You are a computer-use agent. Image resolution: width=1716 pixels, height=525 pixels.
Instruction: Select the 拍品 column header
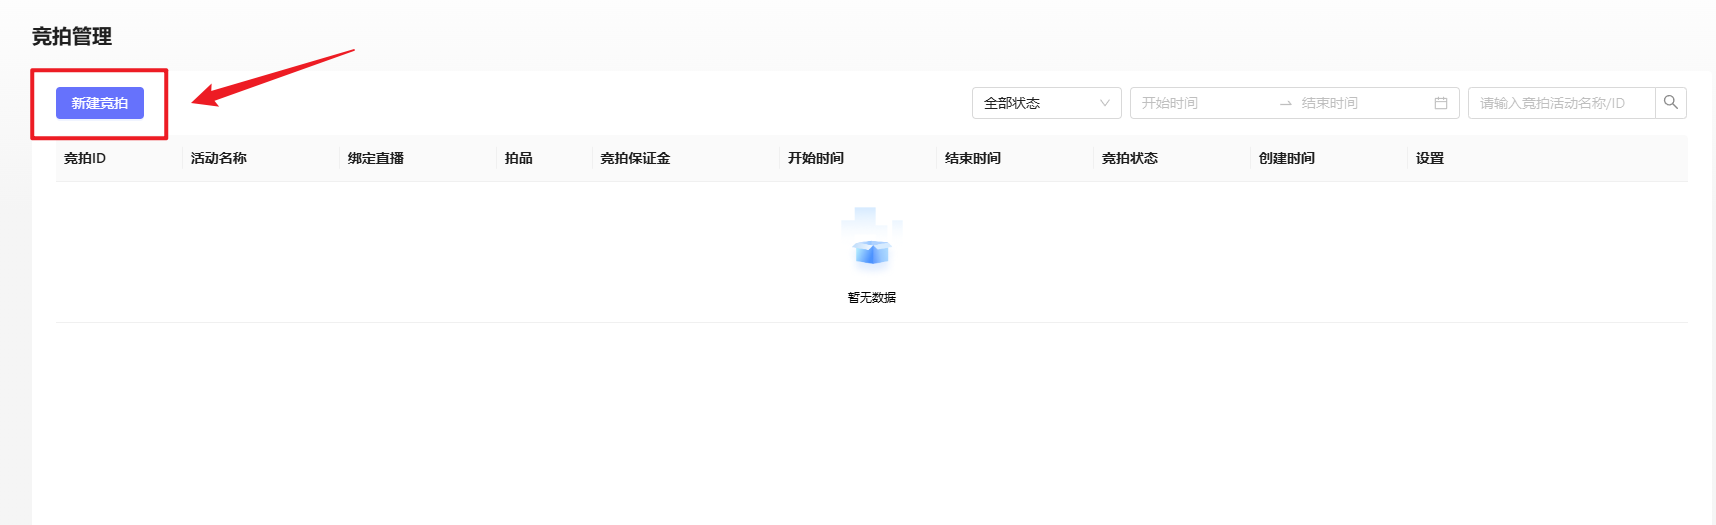(x=519, y=158)
